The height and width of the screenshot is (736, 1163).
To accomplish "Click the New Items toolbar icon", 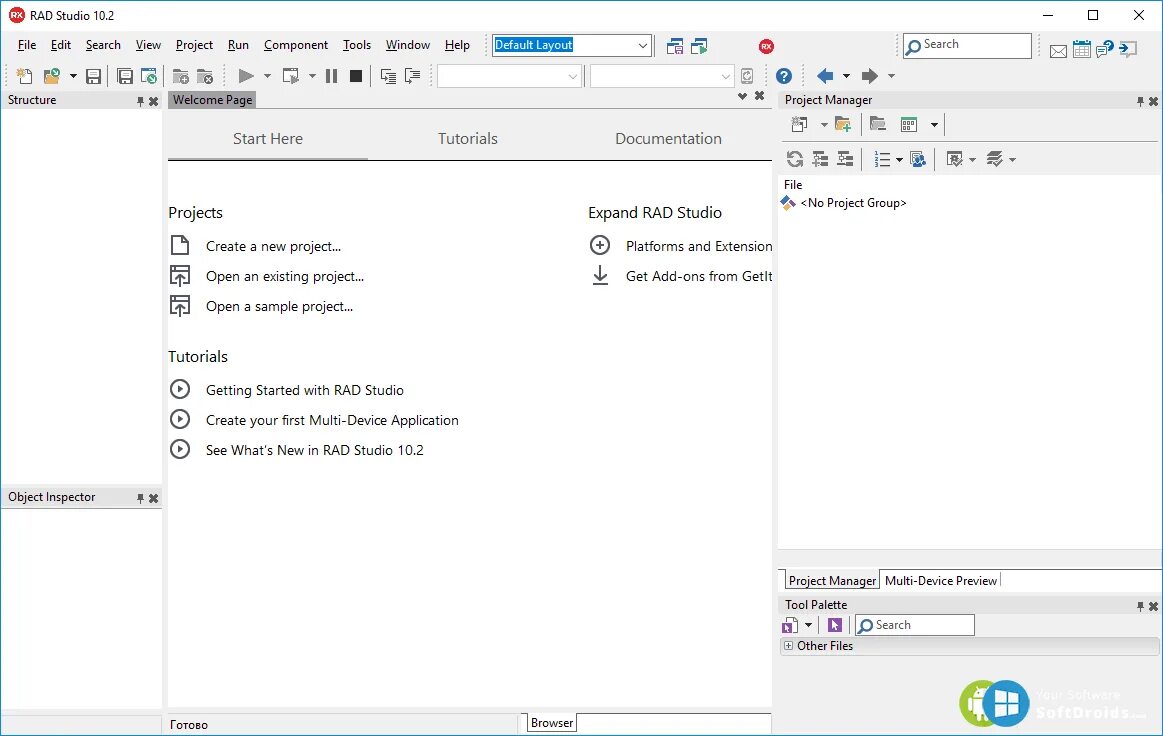I will click(24, 76).
